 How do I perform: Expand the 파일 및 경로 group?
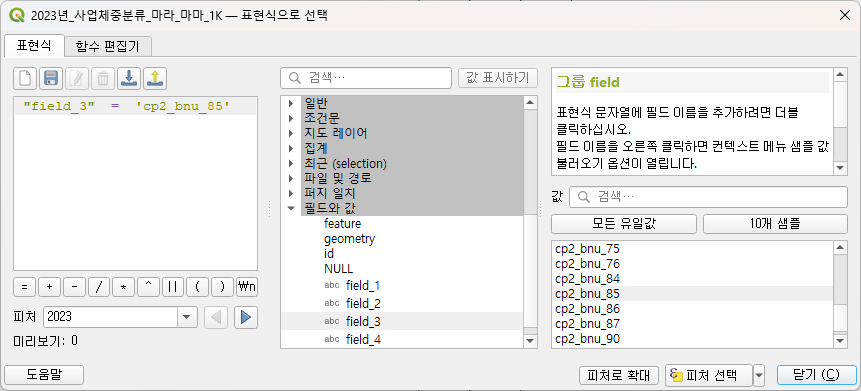coord(291,178)
